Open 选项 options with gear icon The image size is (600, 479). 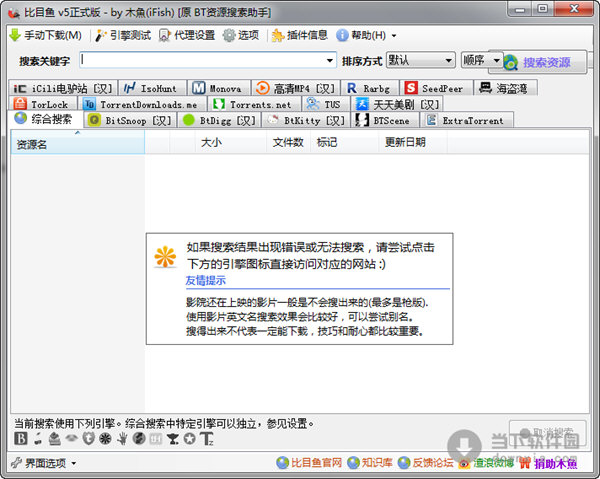[x=241, y=36]
